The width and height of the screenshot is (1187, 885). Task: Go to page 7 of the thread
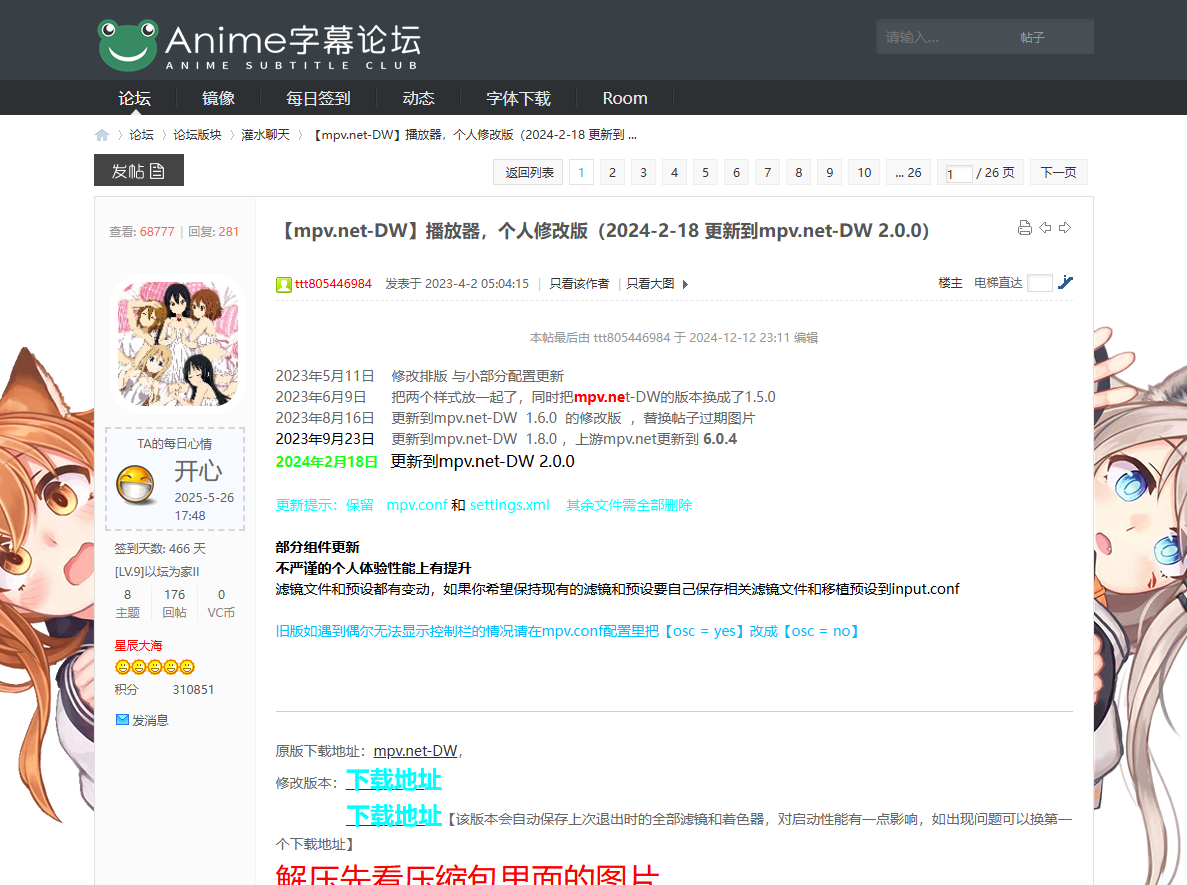[767, 173]
